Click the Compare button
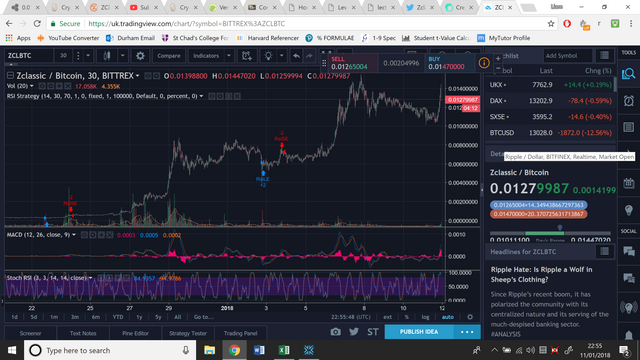The width and height of the screenshot is (640, 360). [x=169, y=56]
